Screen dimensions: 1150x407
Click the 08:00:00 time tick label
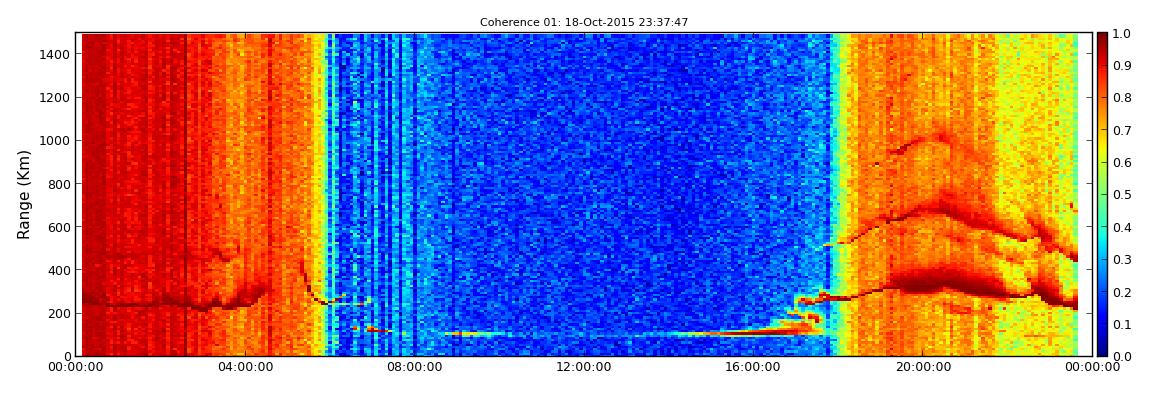click(x=414, y=367)
